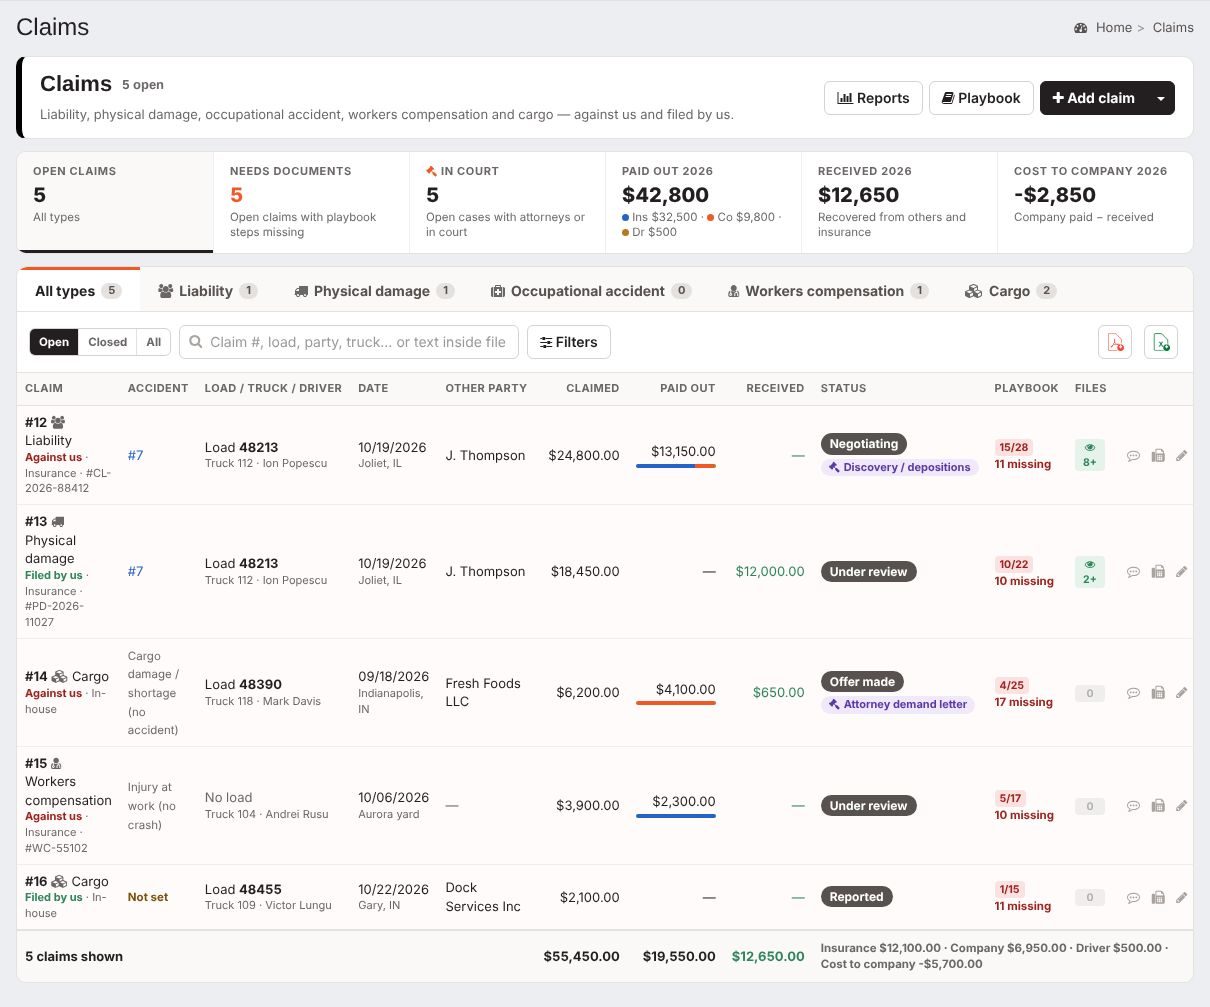1210x1007 pixels.
Task: Edit claim #16 with the pencil icon
Action: [x=1181, y=898]
